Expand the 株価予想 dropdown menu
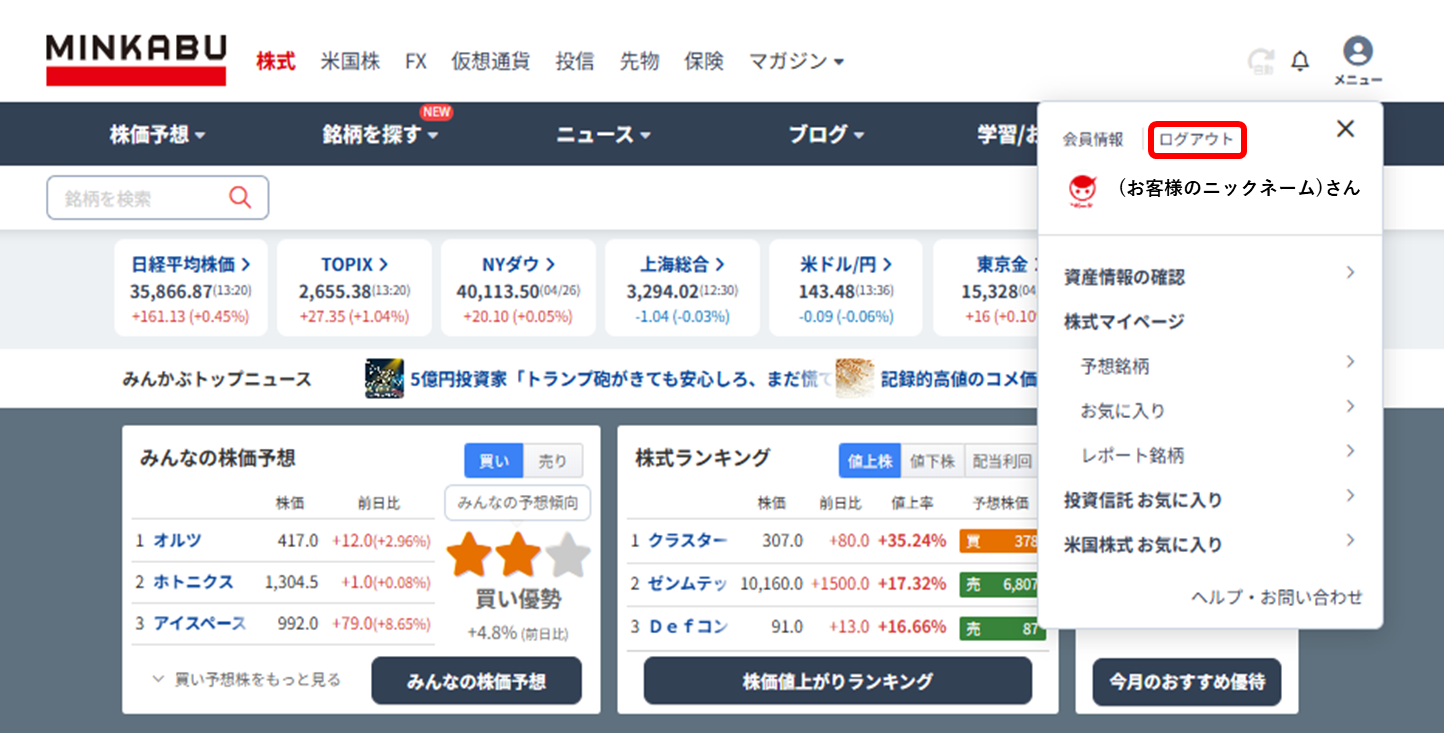This screenshot has height=733, width=1444. tap(157, 134)
